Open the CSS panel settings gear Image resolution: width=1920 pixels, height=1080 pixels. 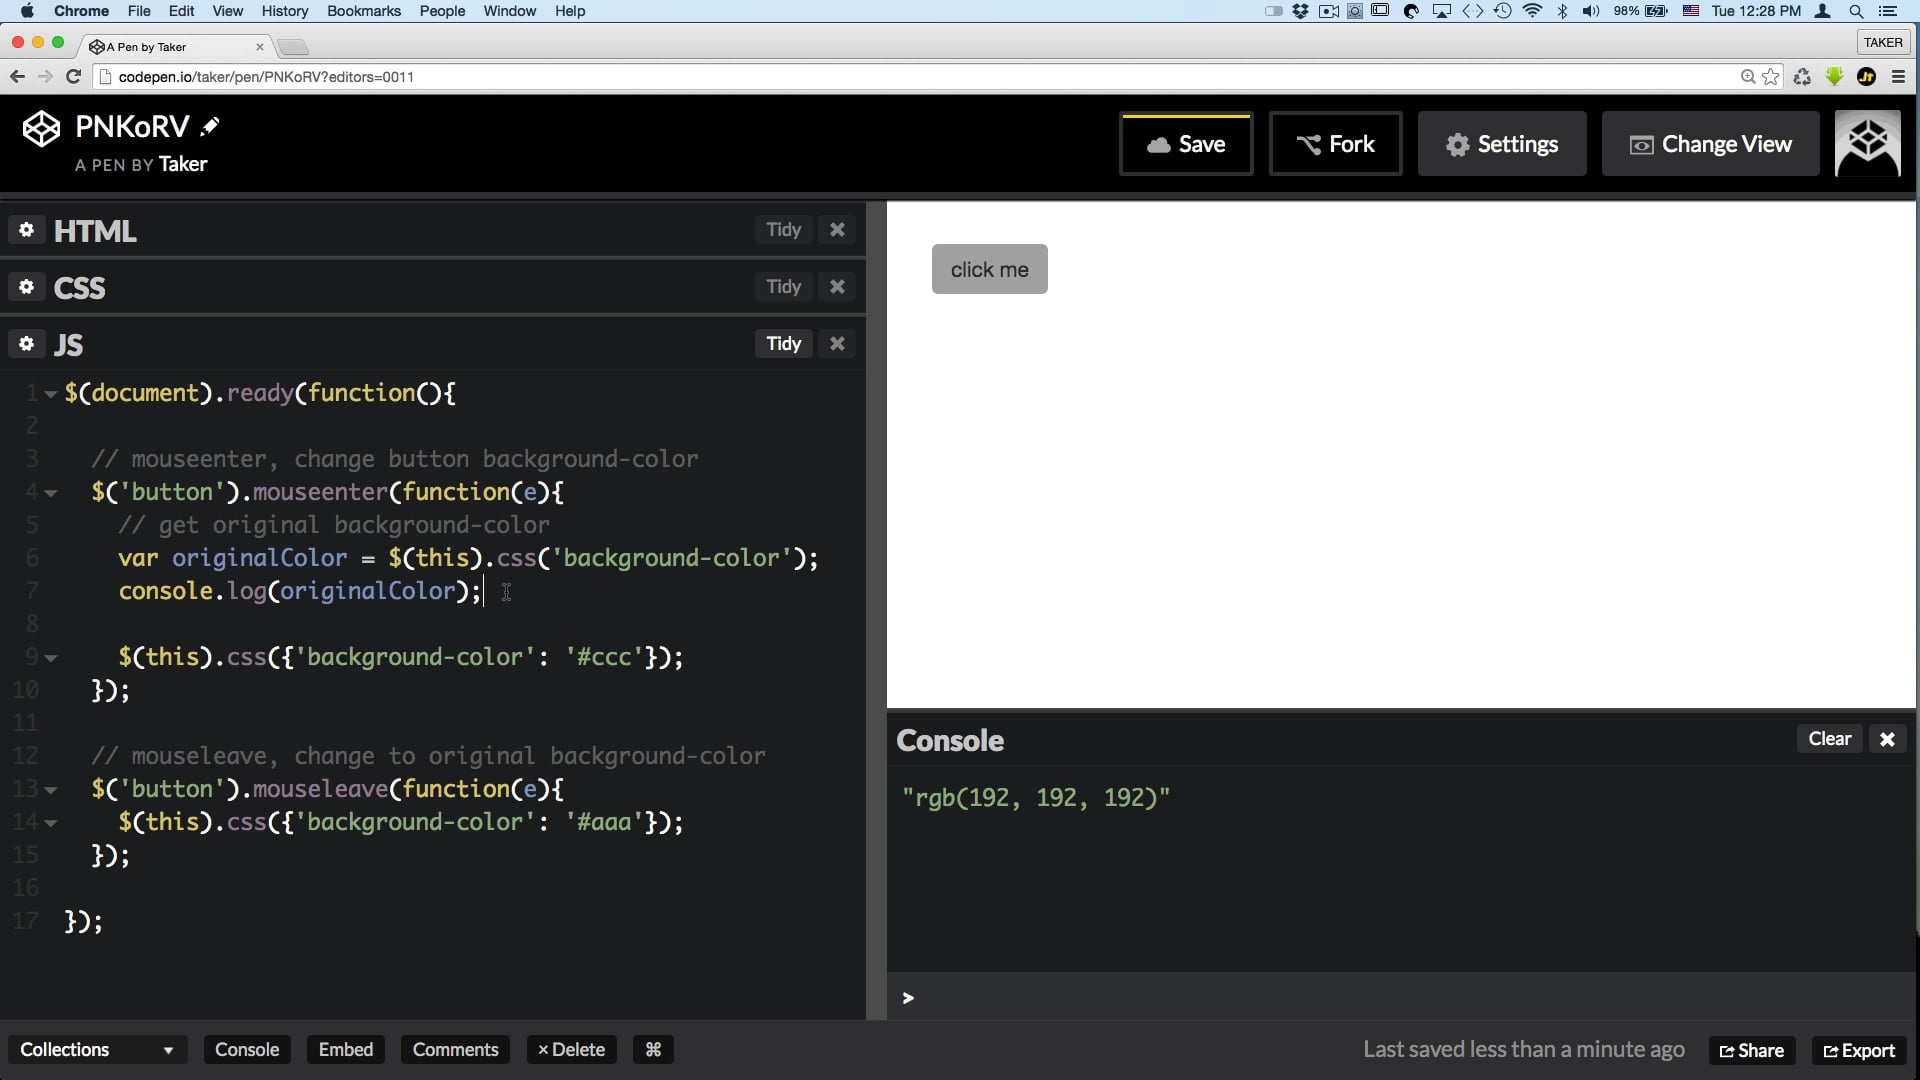tap(26, 287)
